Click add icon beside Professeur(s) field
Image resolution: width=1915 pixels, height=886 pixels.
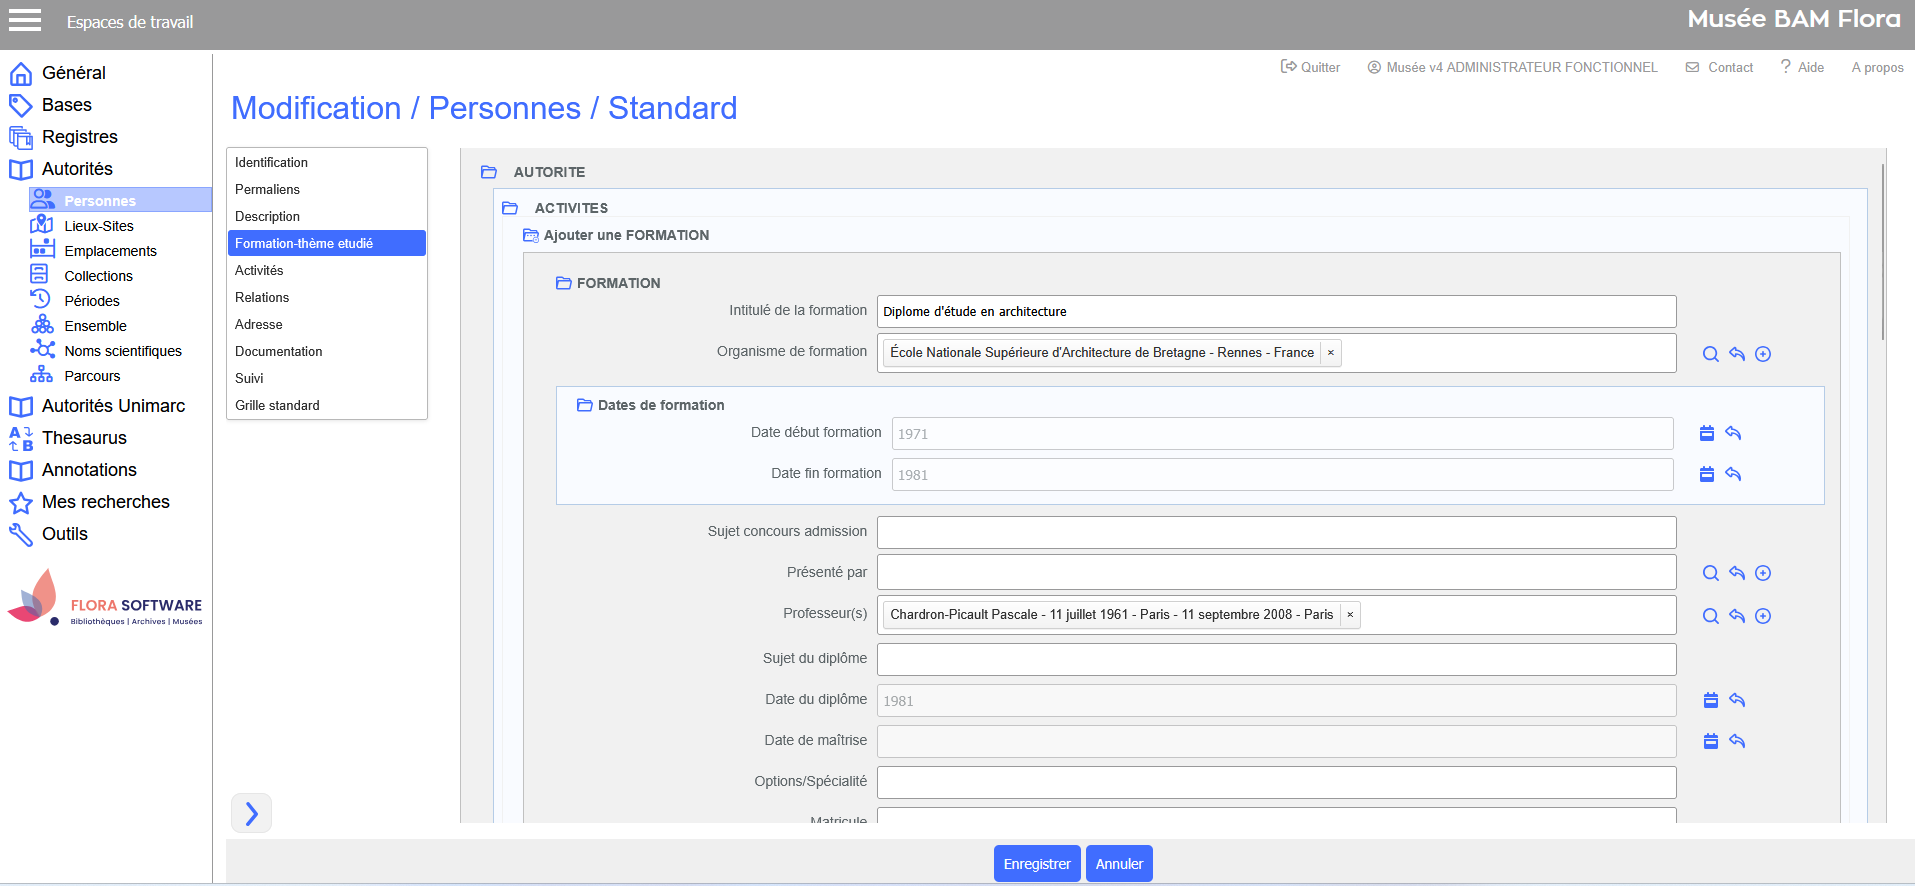(1763, 616)
